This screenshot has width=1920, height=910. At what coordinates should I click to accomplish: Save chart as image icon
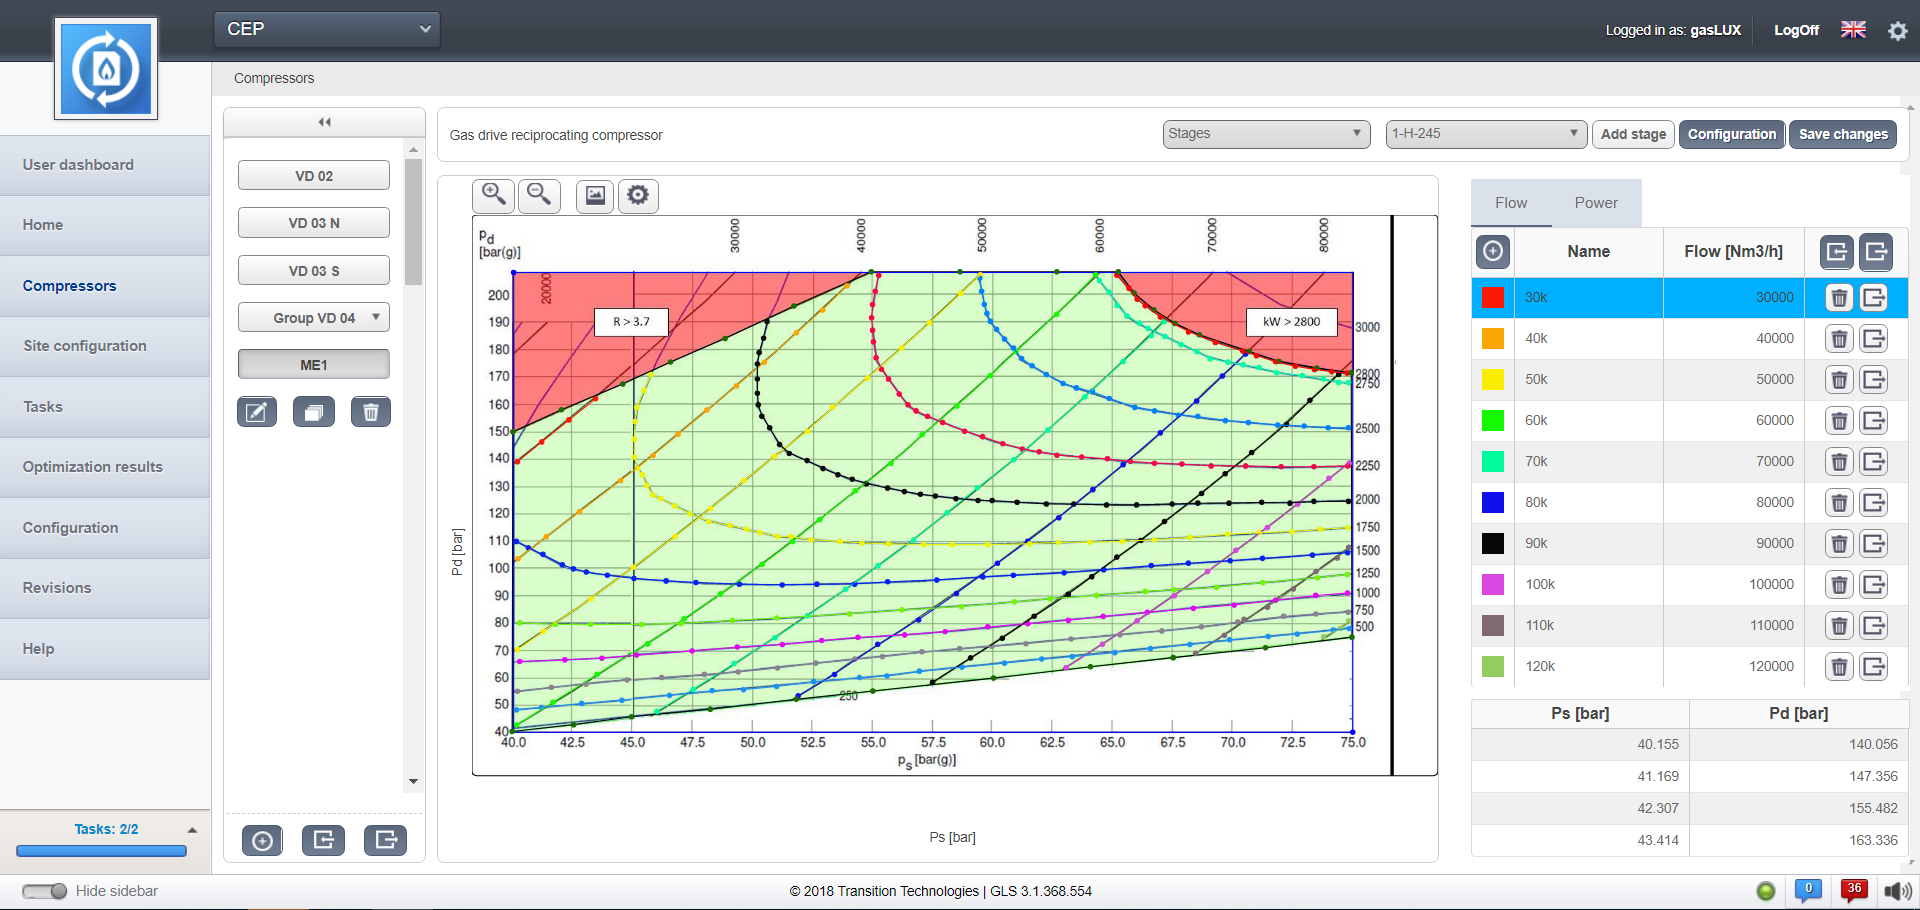pos(595,195)
